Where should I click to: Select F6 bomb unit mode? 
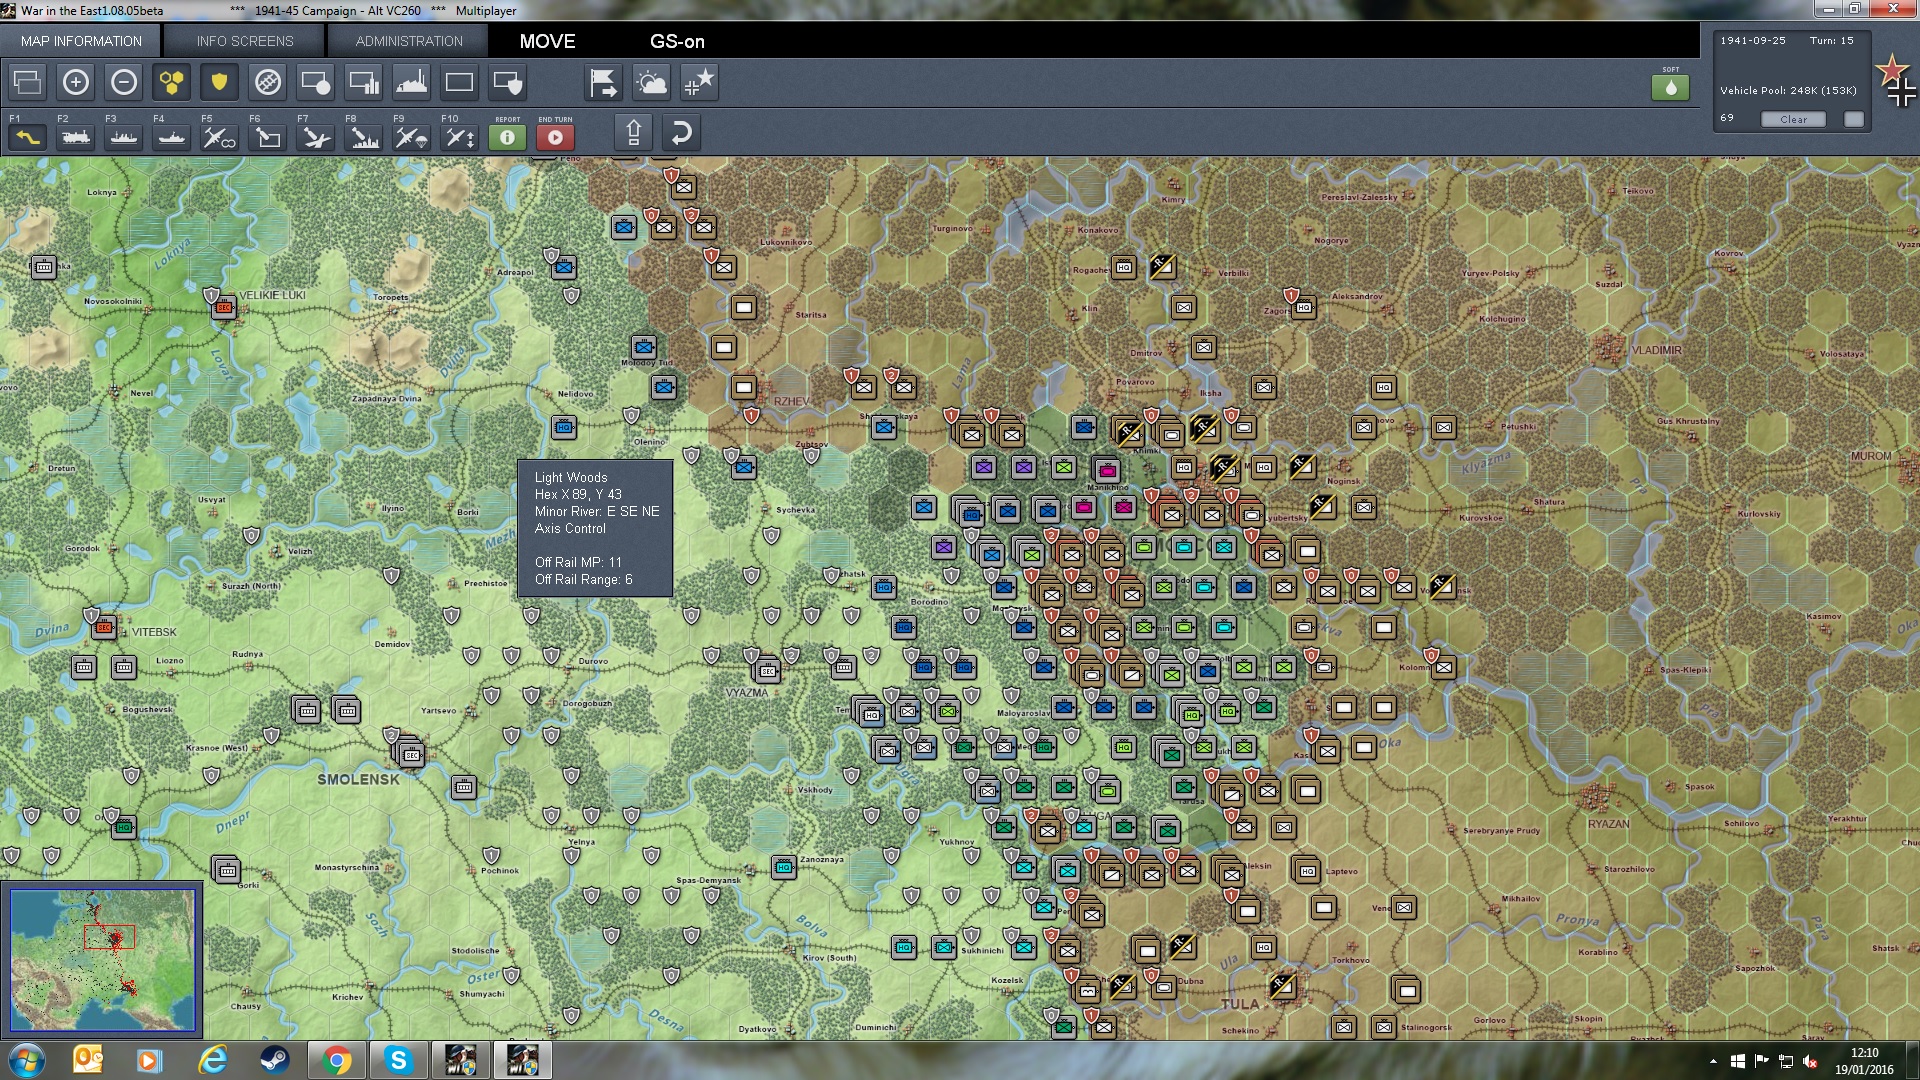(x=267, y=136)
